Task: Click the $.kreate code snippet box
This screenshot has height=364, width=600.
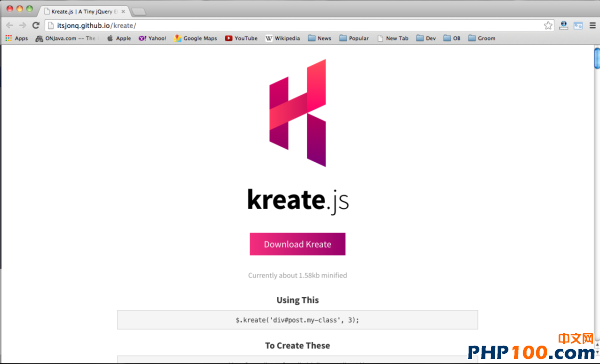Action: (x=297, y=320)
